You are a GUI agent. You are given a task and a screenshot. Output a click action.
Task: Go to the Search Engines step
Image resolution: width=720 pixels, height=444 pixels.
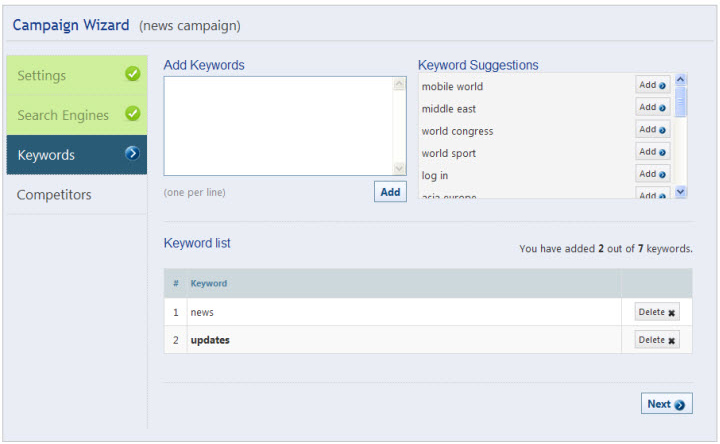point(63,115)
